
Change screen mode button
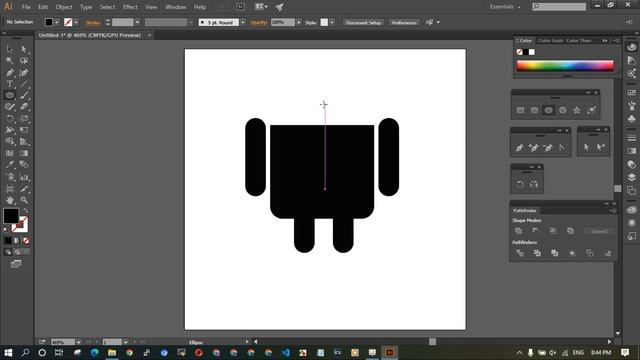point(16,264)
